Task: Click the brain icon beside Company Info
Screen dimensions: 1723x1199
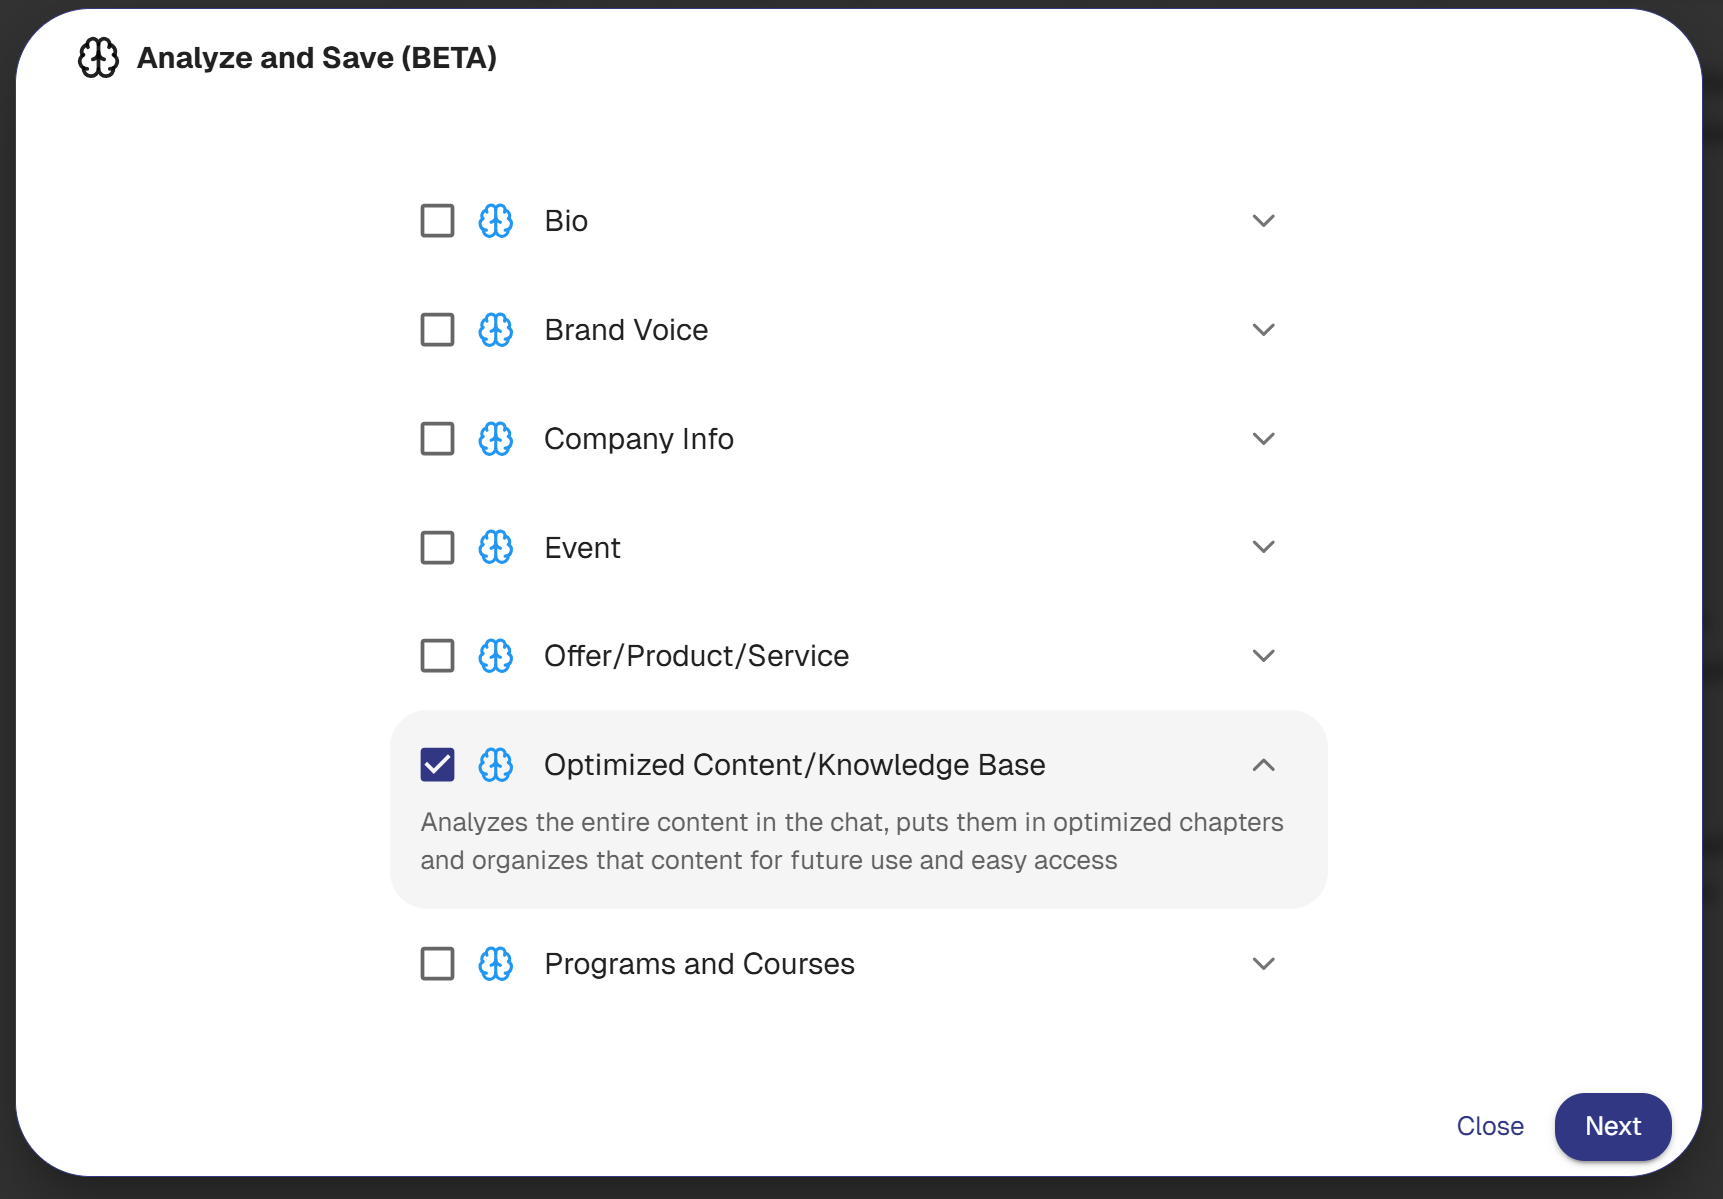Action: (x=496, y=439)
